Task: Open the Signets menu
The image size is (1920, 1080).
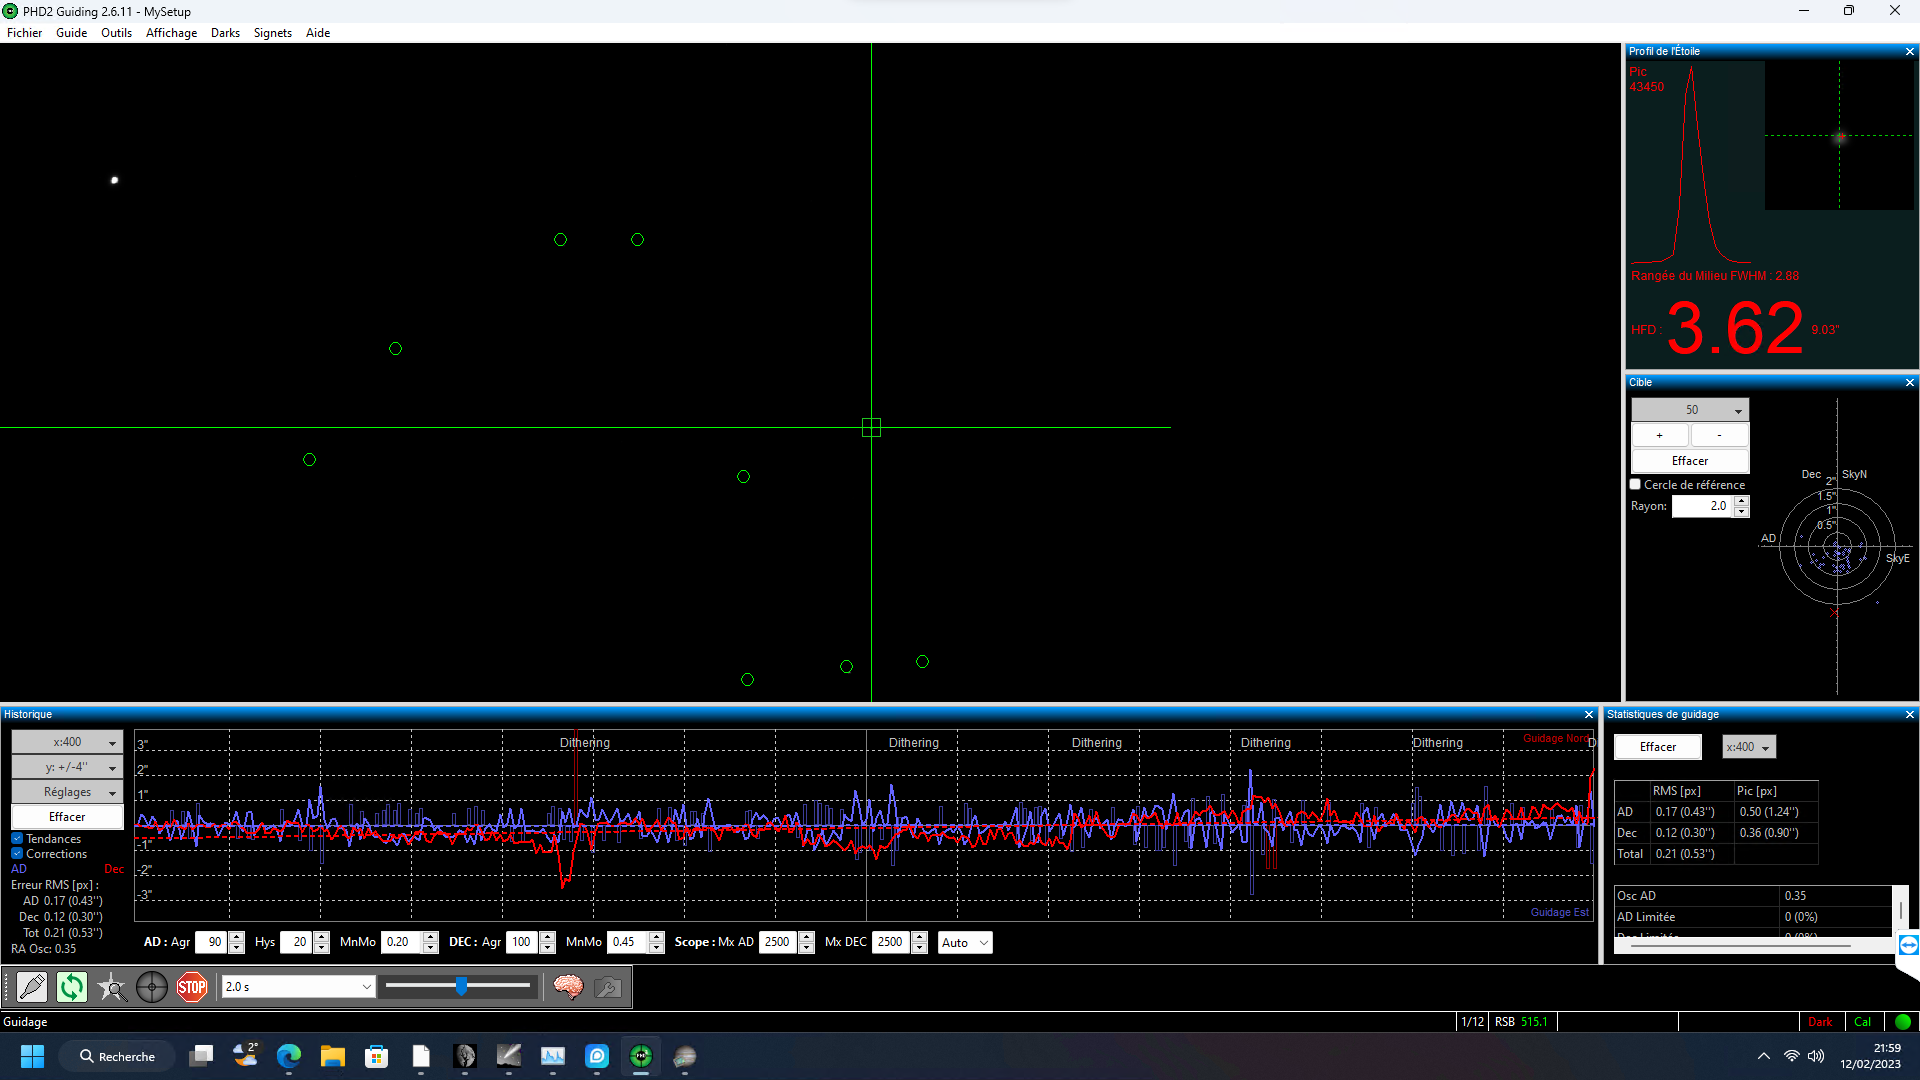Action: (272, 33)
